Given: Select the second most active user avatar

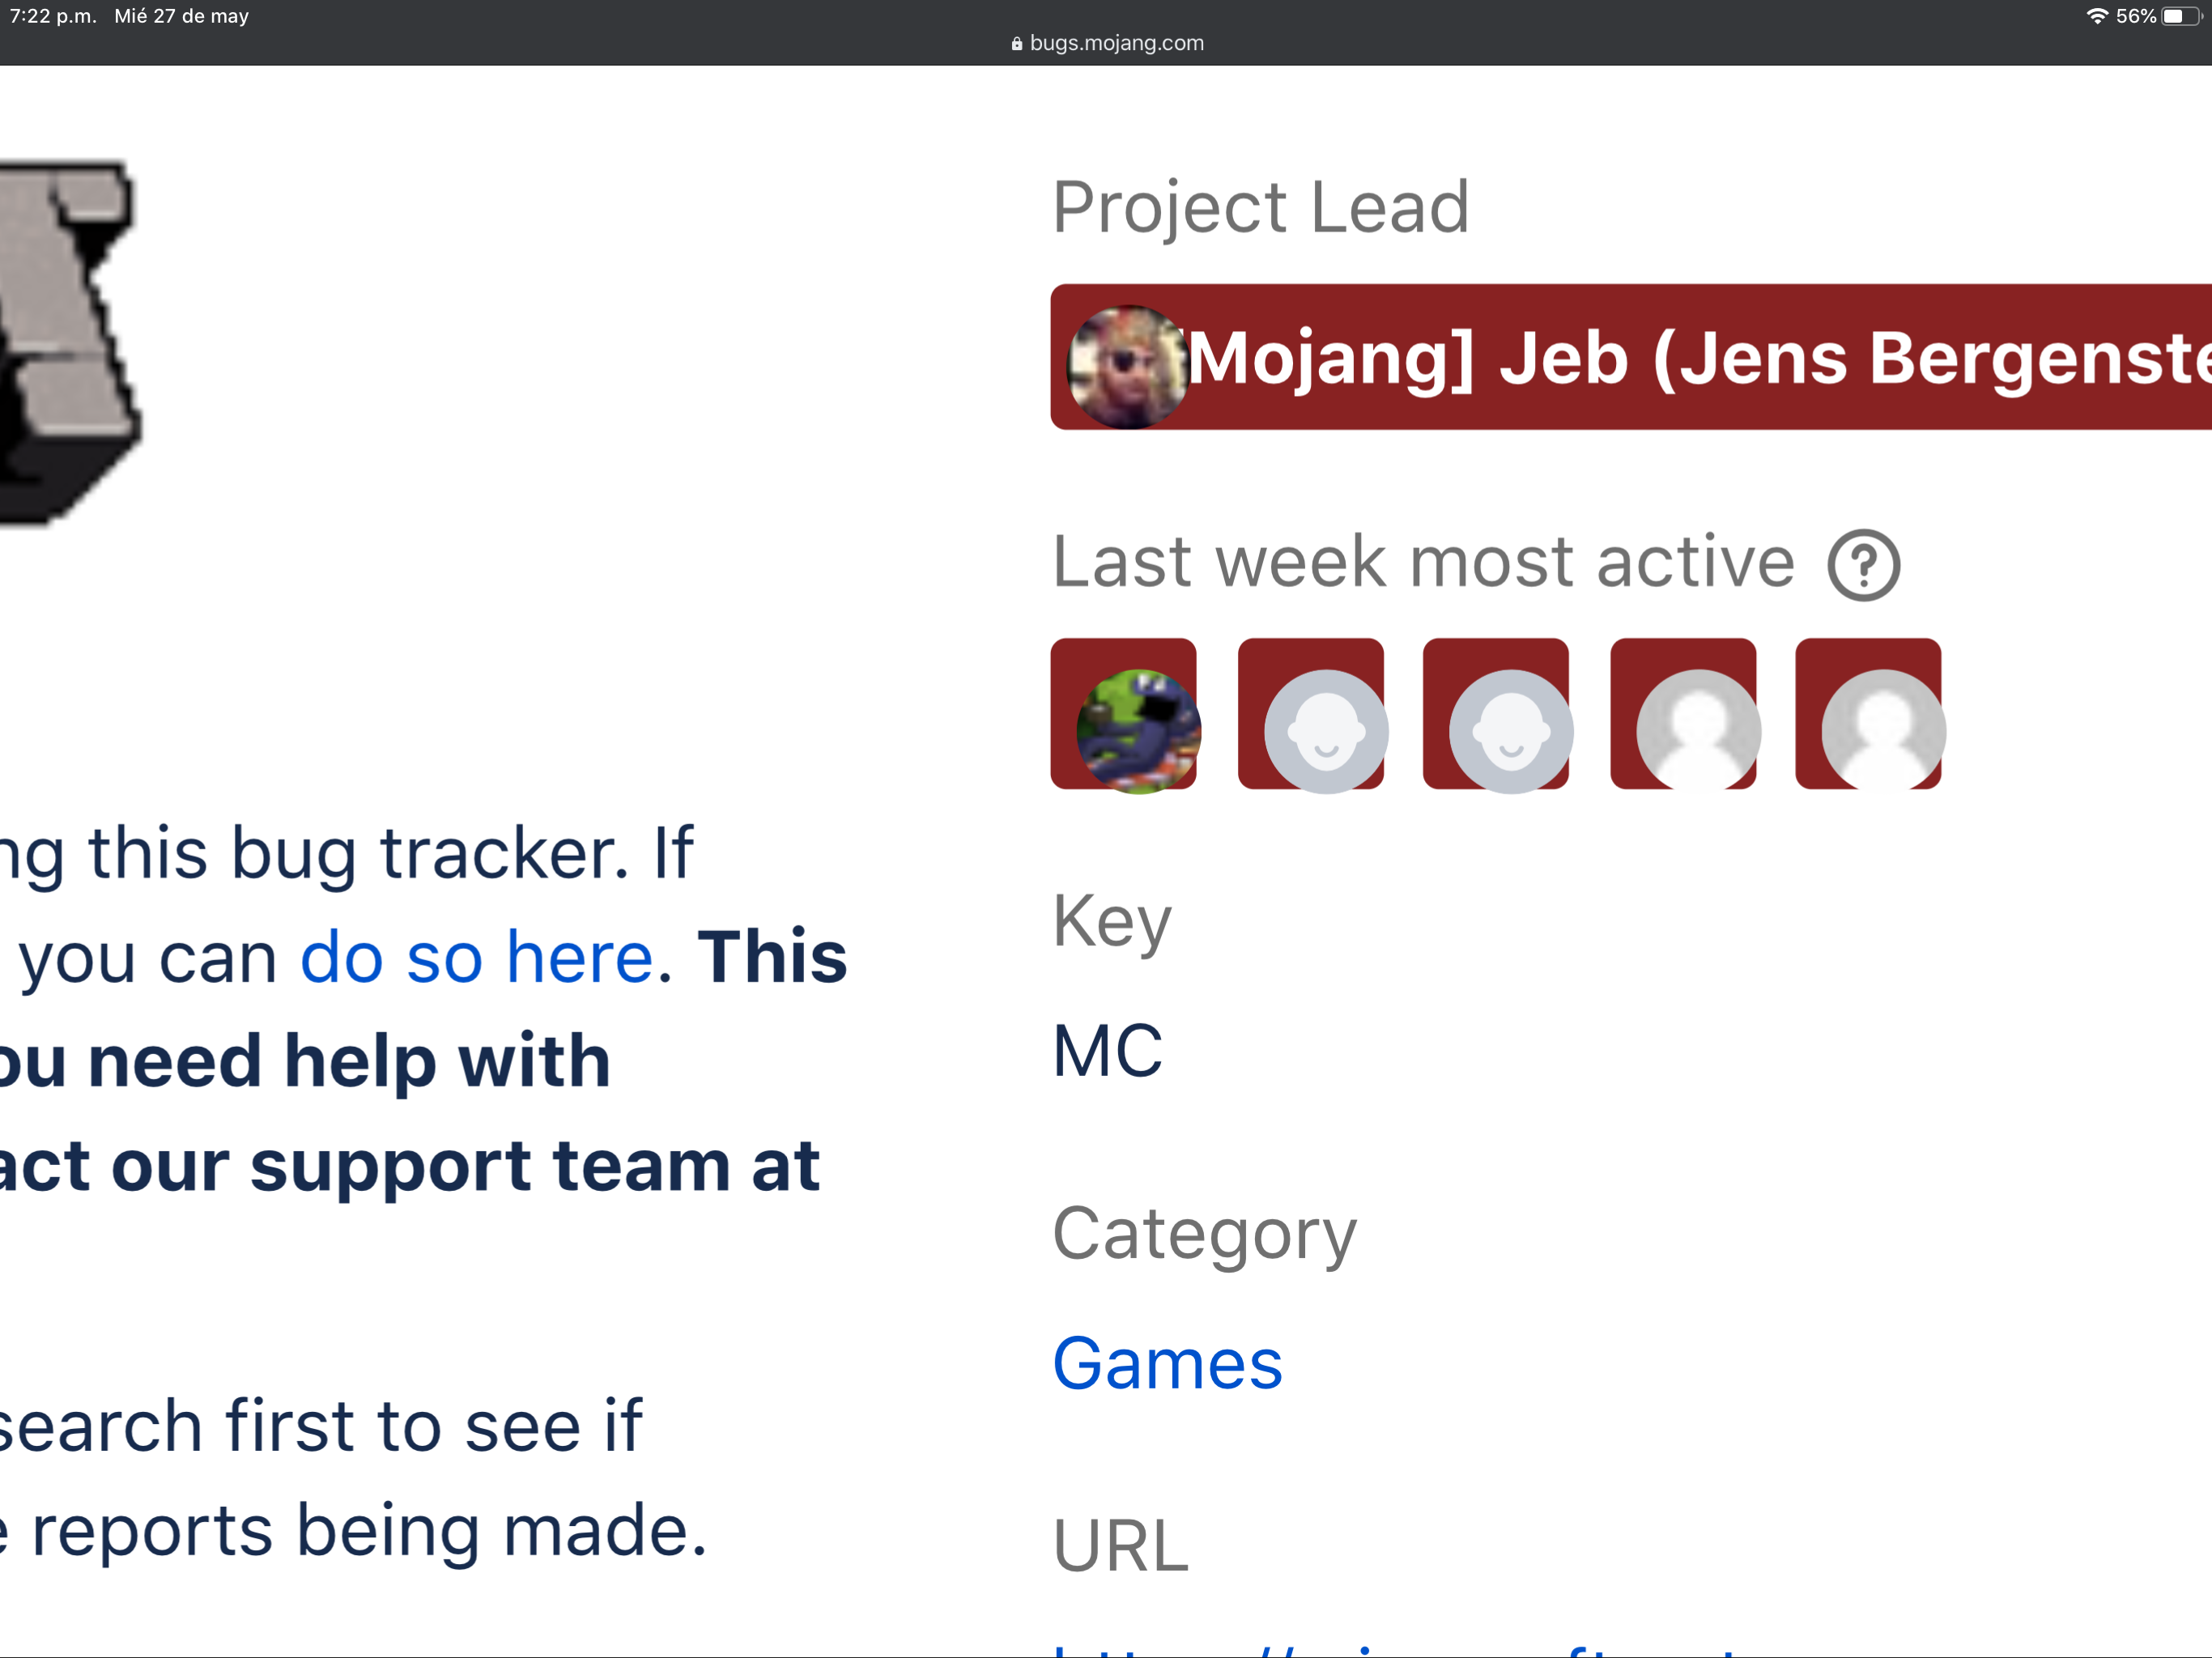Looking at the screenshot, I should (1324, 729).
